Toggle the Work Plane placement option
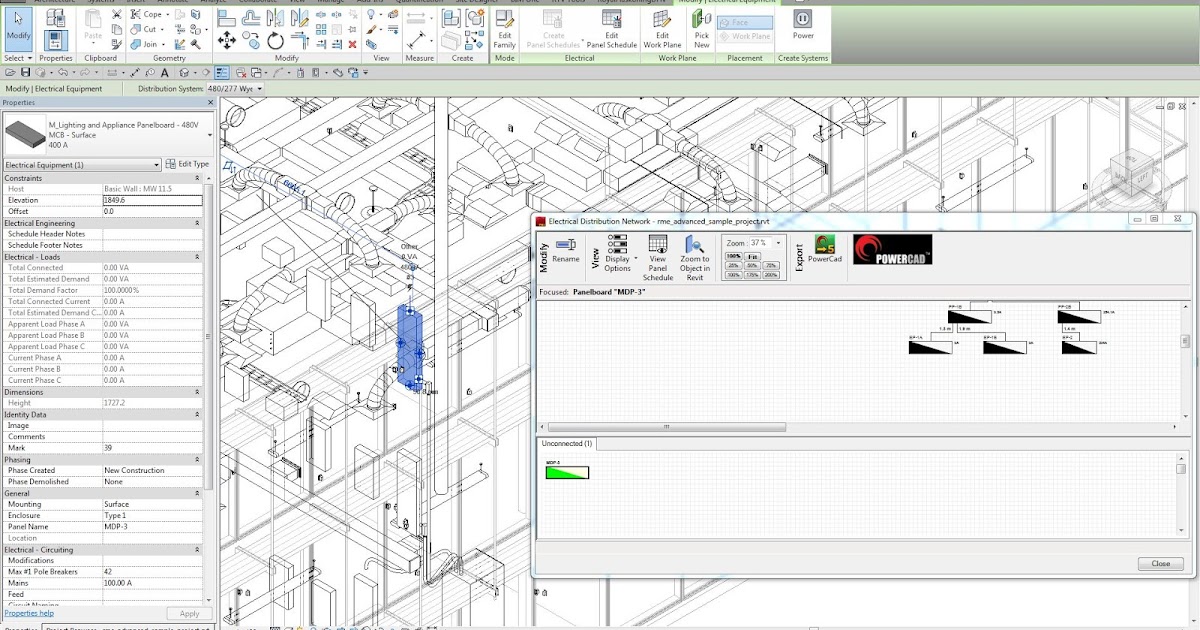 point(743,37)
